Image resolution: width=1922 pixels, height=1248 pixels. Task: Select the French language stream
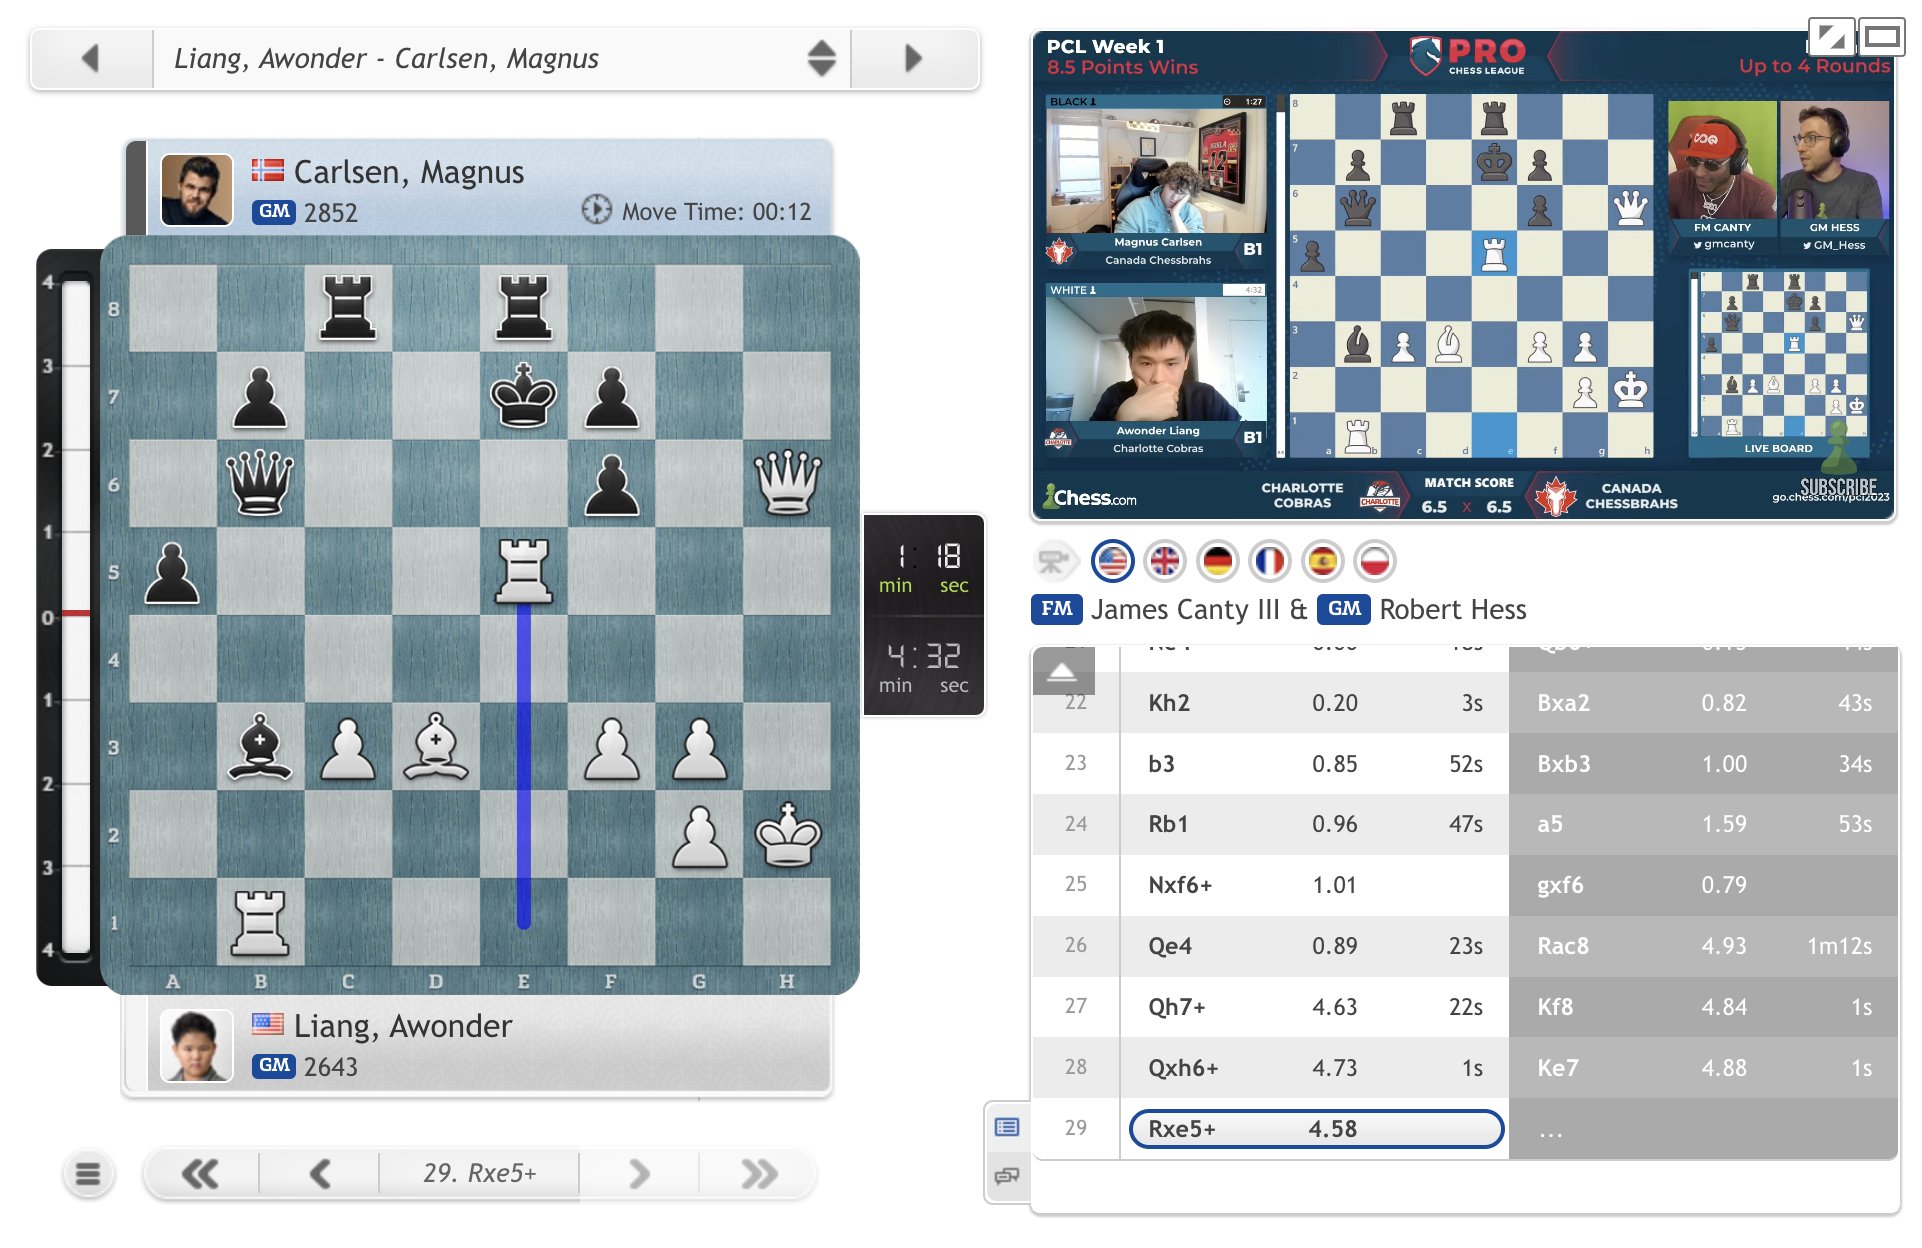pos(1270,561)
